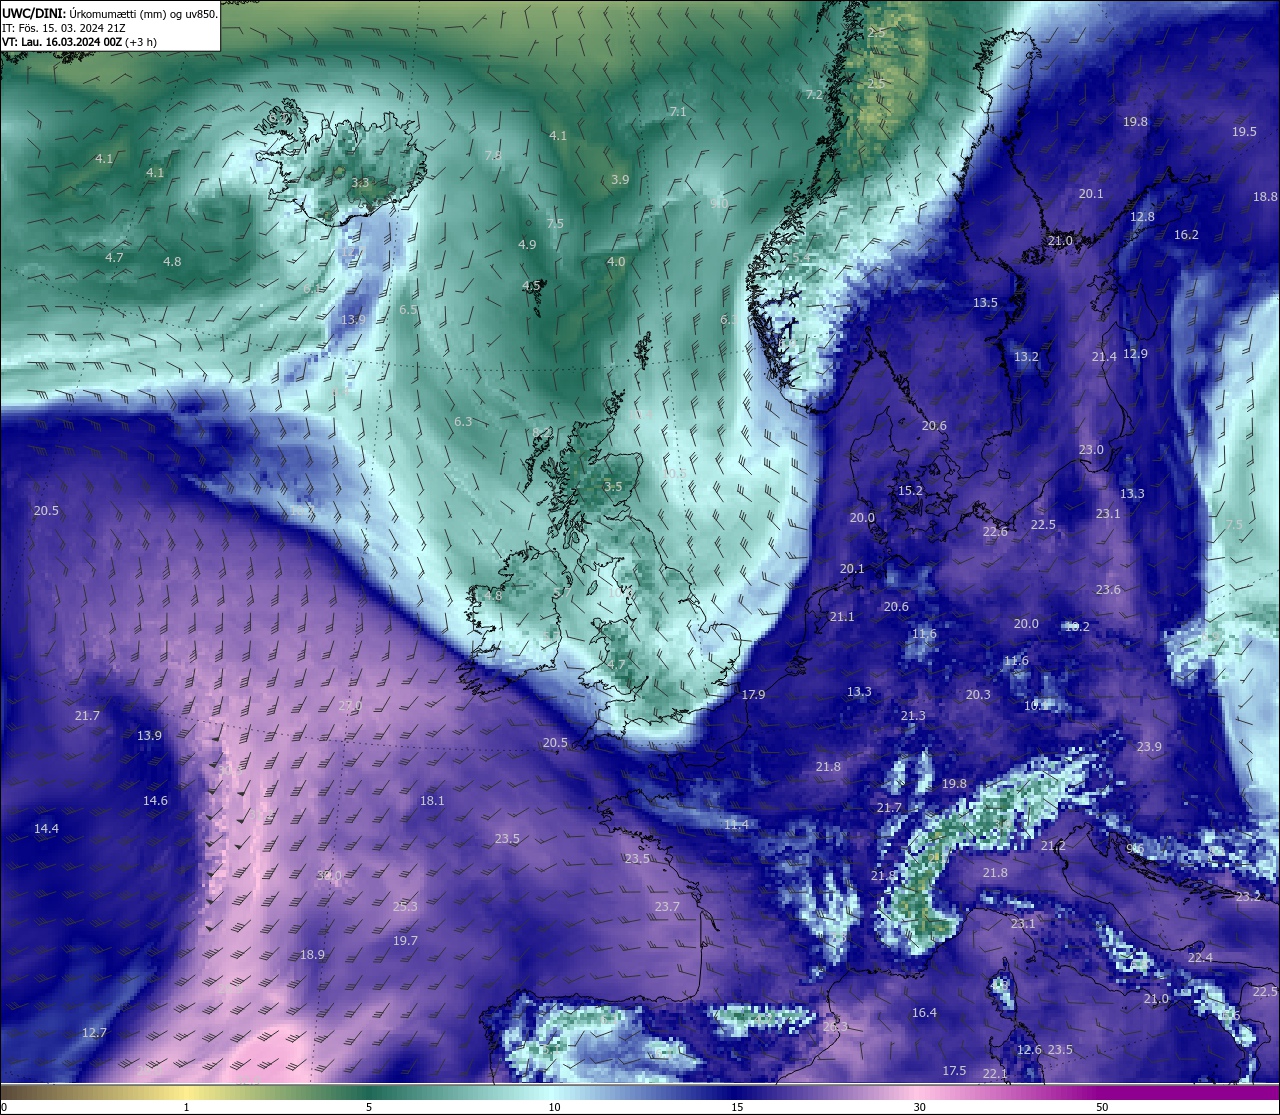This screenshot has width=1280, height=1115.
Task: Click the 14.6 map value
Action: point(155,801)
